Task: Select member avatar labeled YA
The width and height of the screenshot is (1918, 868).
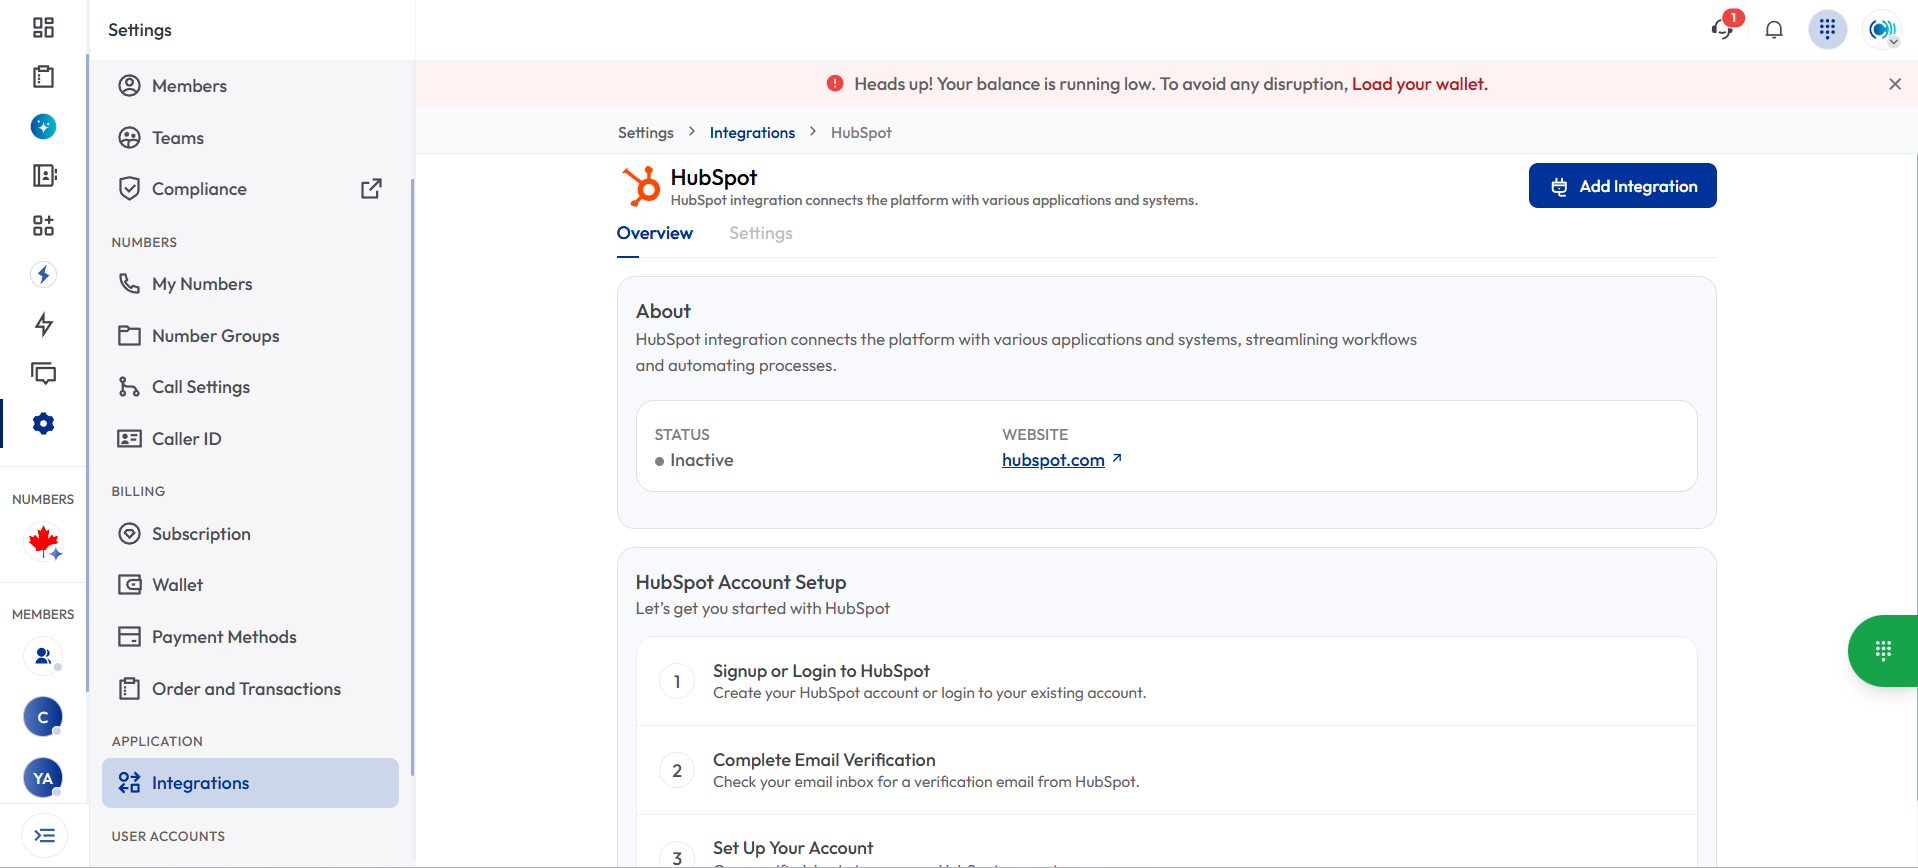Action: [x=43, y=778]
